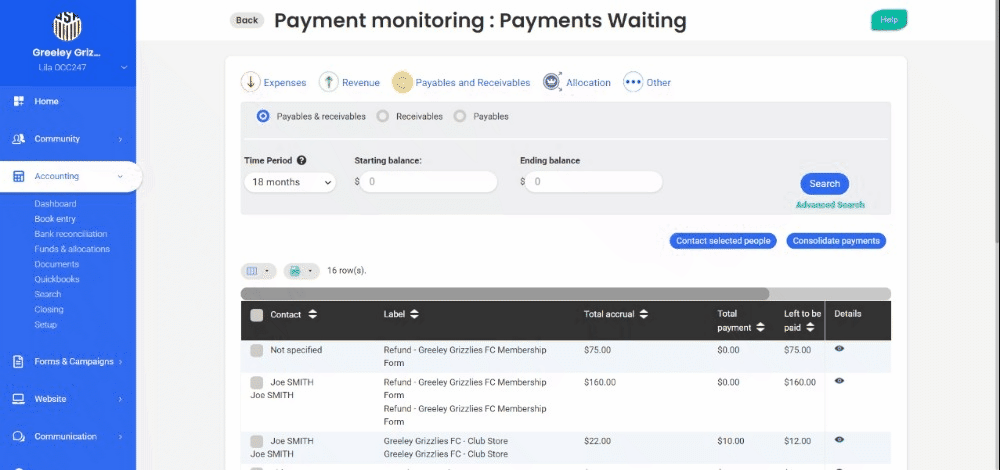Open the Time Period 18 months dropdown
The height and width of the screenshot is (470, 1000).
290,182
